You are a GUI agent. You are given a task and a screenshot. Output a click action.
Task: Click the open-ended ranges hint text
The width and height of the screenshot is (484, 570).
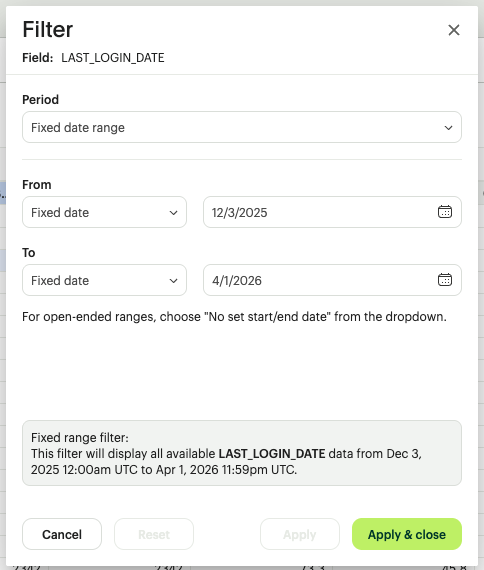(x=234, y=317)
